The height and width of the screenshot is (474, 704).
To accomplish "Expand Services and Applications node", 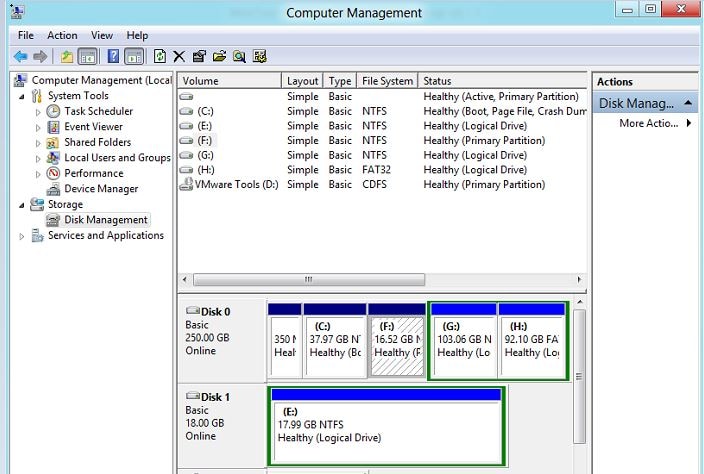I will (22, 236).
